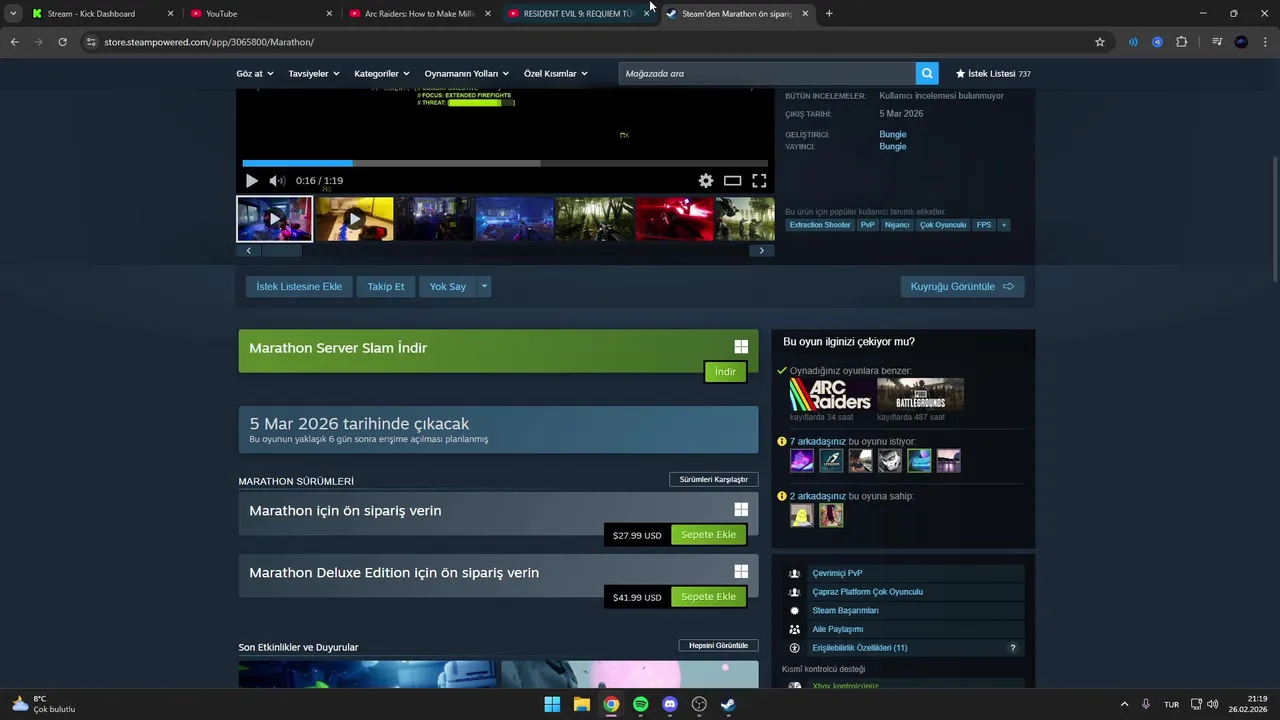Expand the Kategoriler menu

pyautogui.click(x=381, y=73)
